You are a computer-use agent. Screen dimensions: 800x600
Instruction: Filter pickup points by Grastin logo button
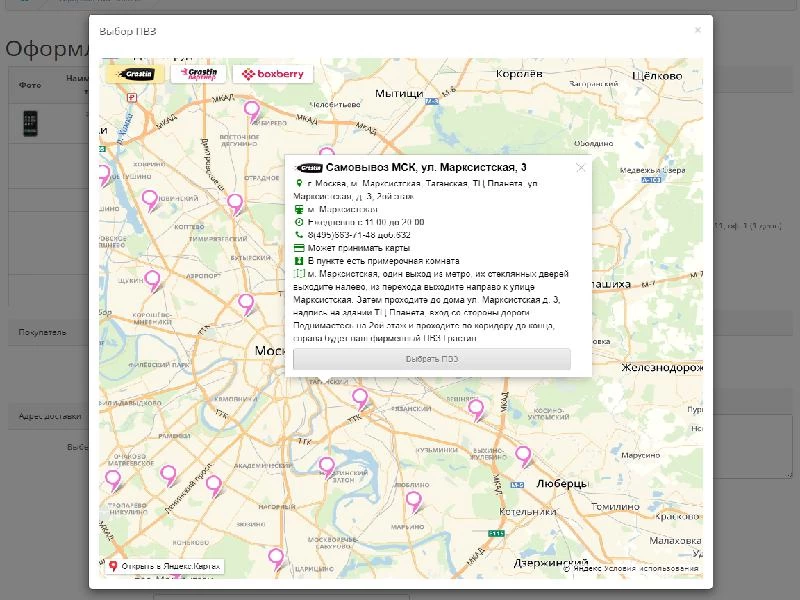[135, 74]
